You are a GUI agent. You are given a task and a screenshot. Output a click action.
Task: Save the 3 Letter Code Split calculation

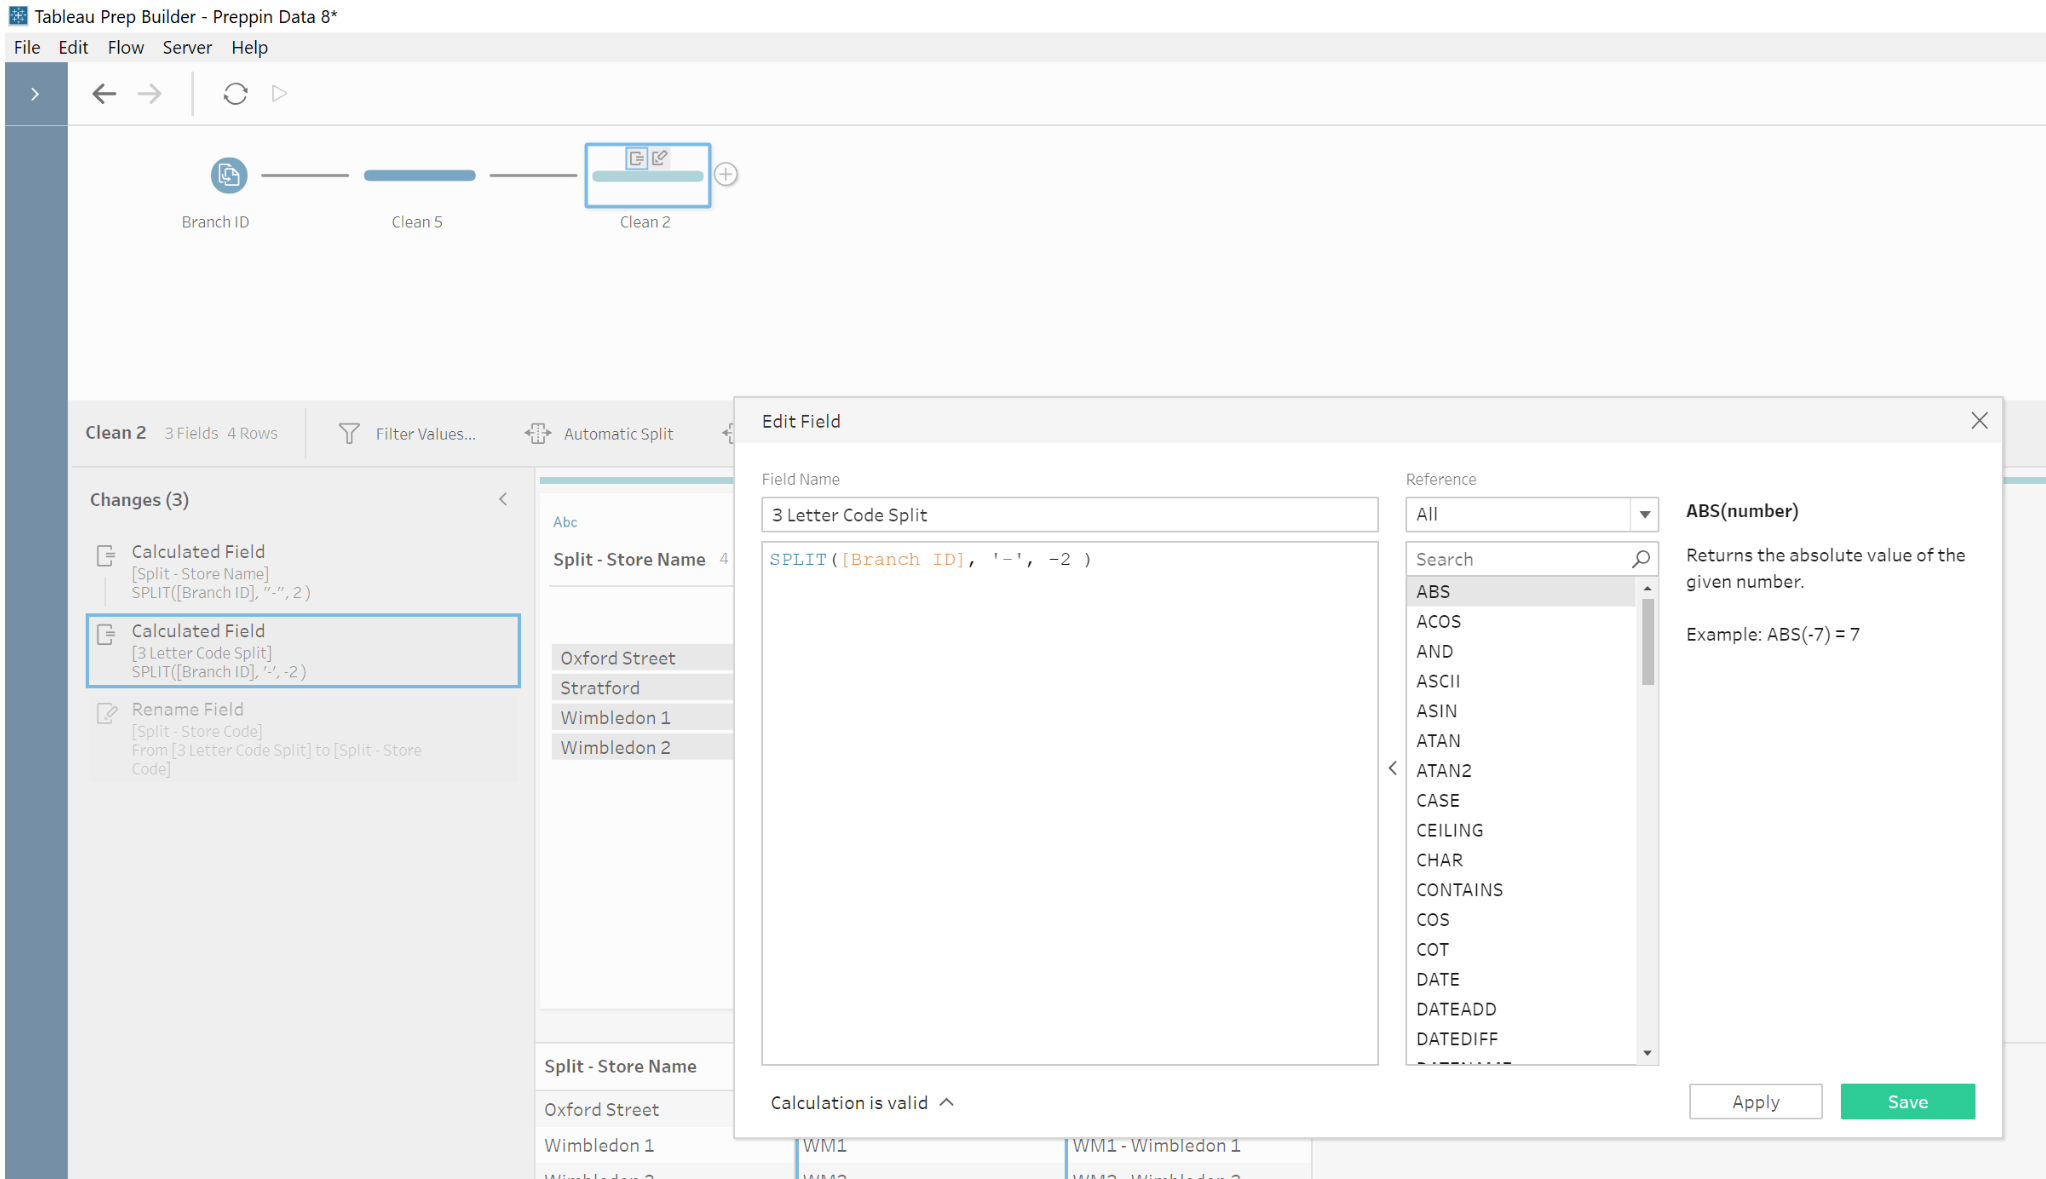pyautogui.click(x=1906, y=1101)
